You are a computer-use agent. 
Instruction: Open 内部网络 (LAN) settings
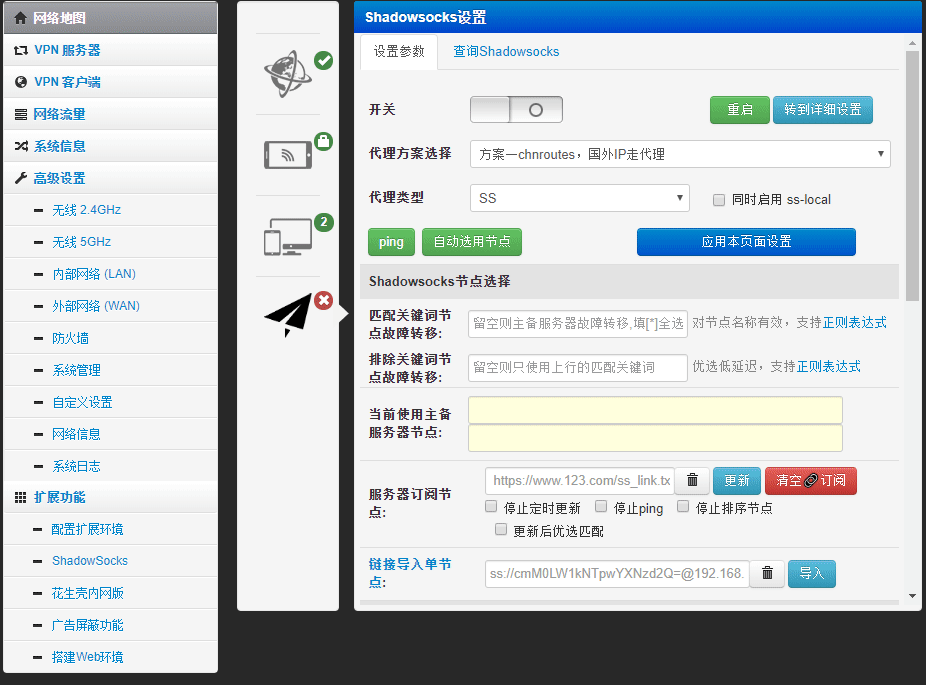pos(111,274)
